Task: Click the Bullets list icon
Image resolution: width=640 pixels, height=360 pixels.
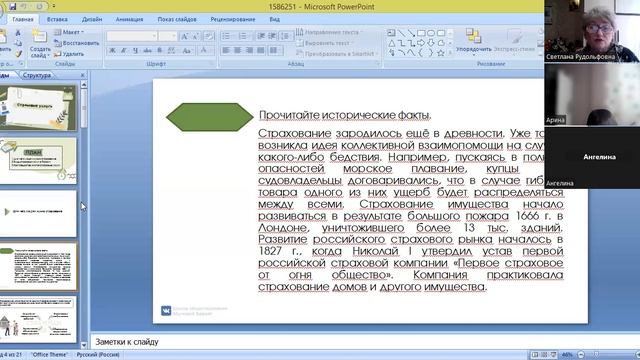Action: pyautogui.click(x=226, y=36)
